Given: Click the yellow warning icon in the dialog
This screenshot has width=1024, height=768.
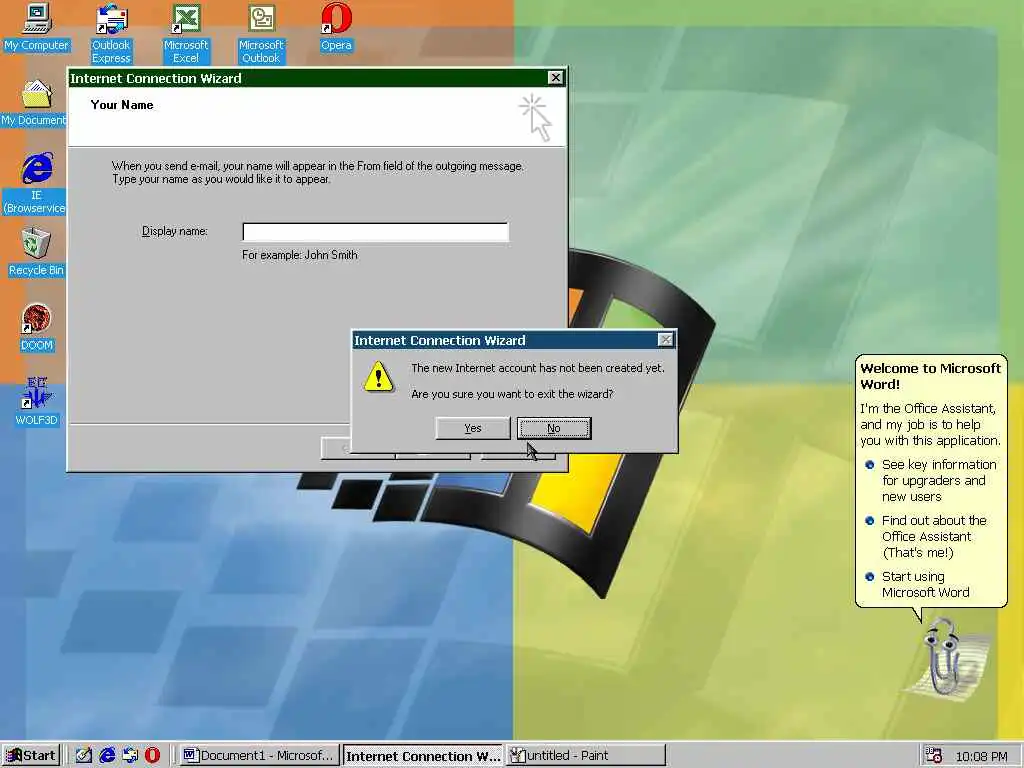Looking at the screenshot, I should pyautogui.click(x=378, y=377).
